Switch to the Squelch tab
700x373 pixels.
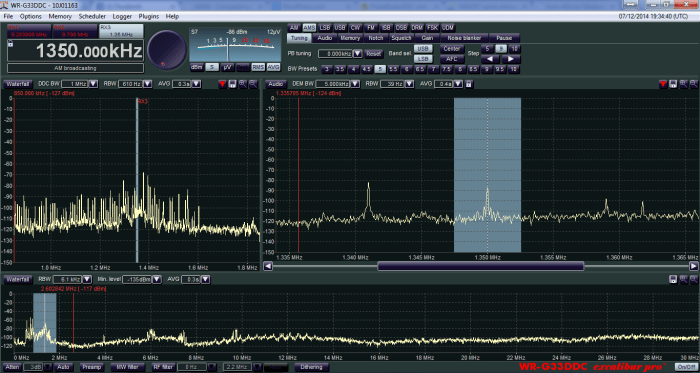tap(401, 38)
